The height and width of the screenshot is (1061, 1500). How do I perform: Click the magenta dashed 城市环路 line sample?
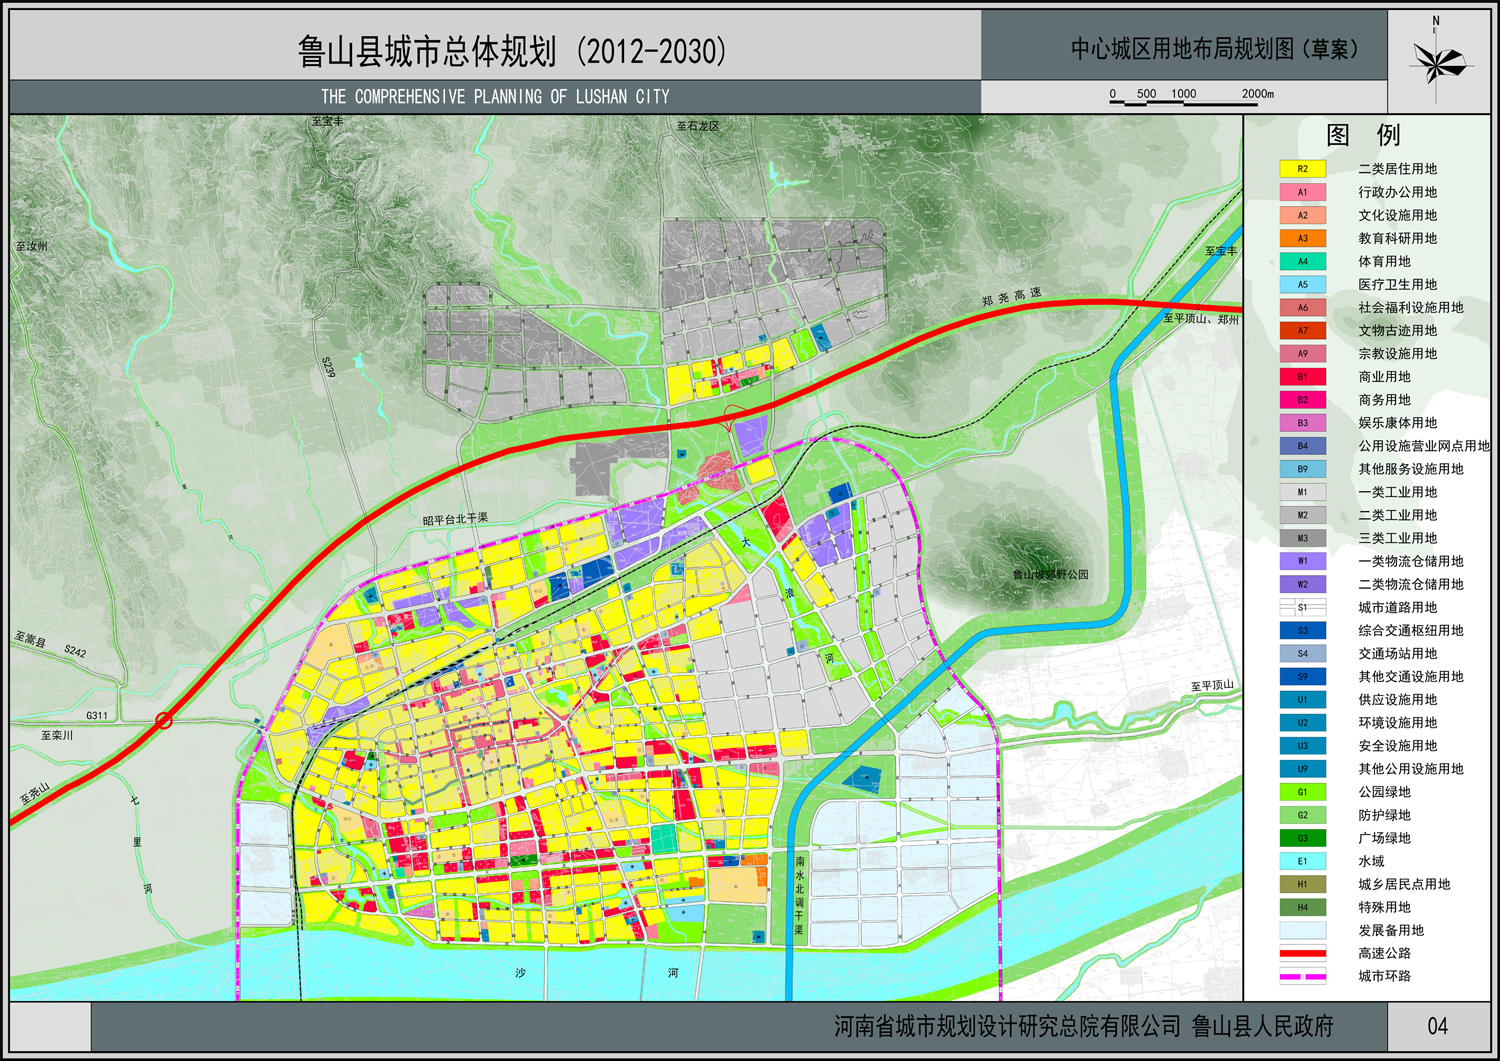1302,976
